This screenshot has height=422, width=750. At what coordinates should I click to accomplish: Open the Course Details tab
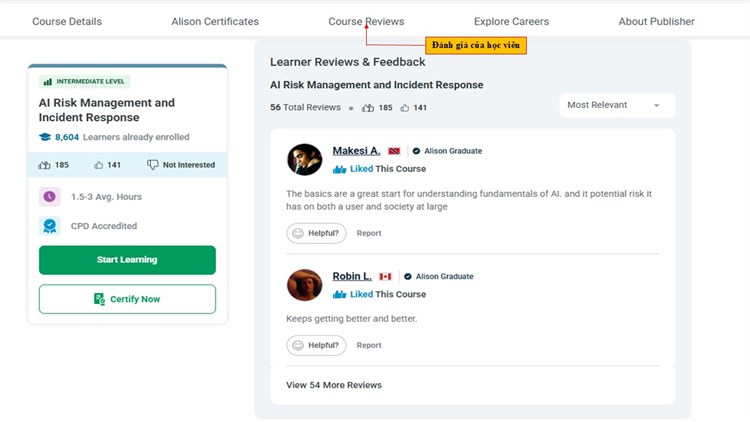(x=67, y=22)
